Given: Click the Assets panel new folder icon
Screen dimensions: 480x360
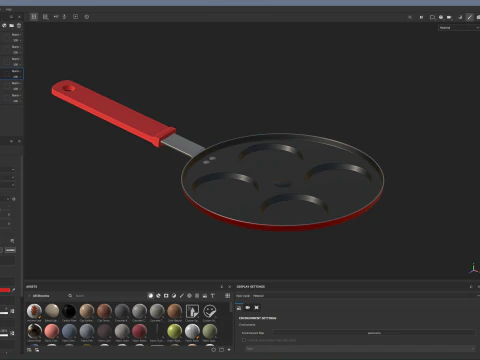Looking at the screenshot, I should coord(221,350).
